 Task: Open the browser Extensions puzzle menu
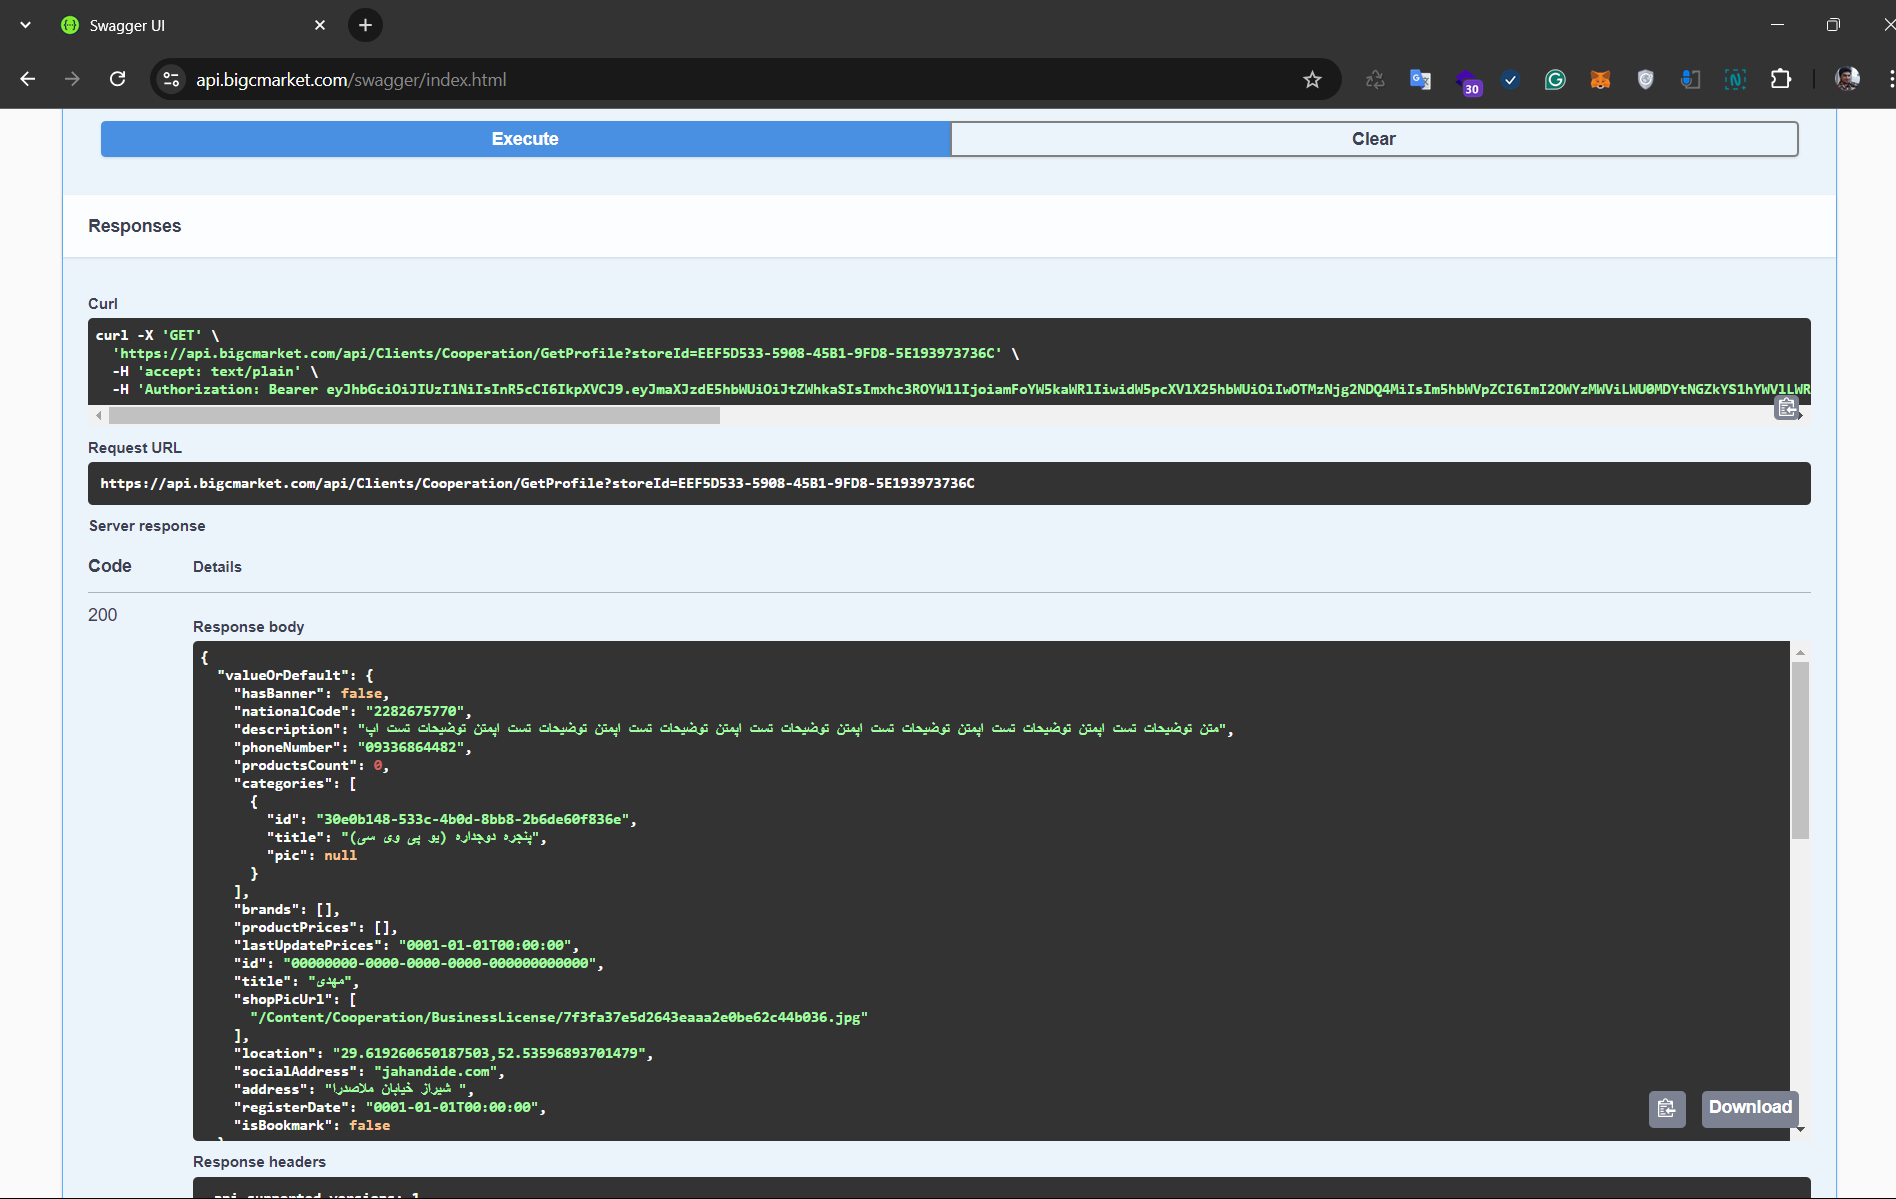tap(1781, 80)
